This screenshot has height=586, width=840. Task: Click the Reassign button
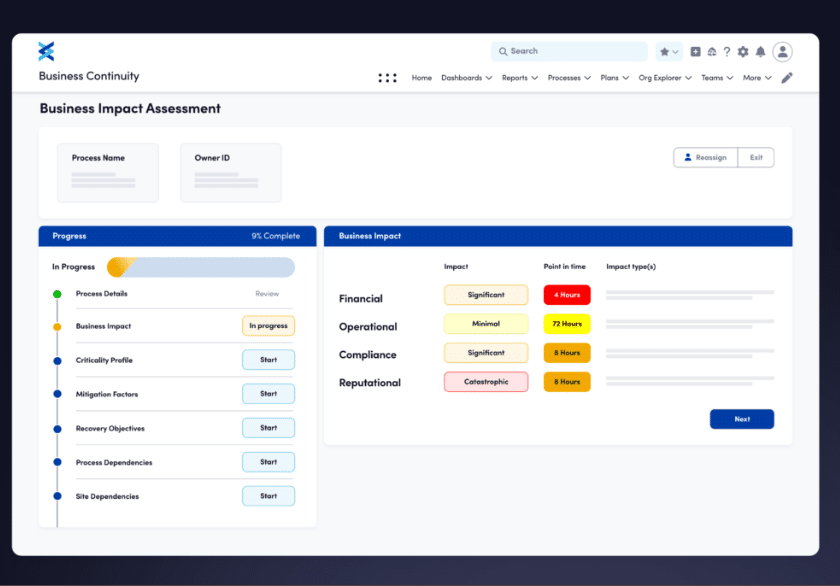pyautogui.click(x=704, y=157)
